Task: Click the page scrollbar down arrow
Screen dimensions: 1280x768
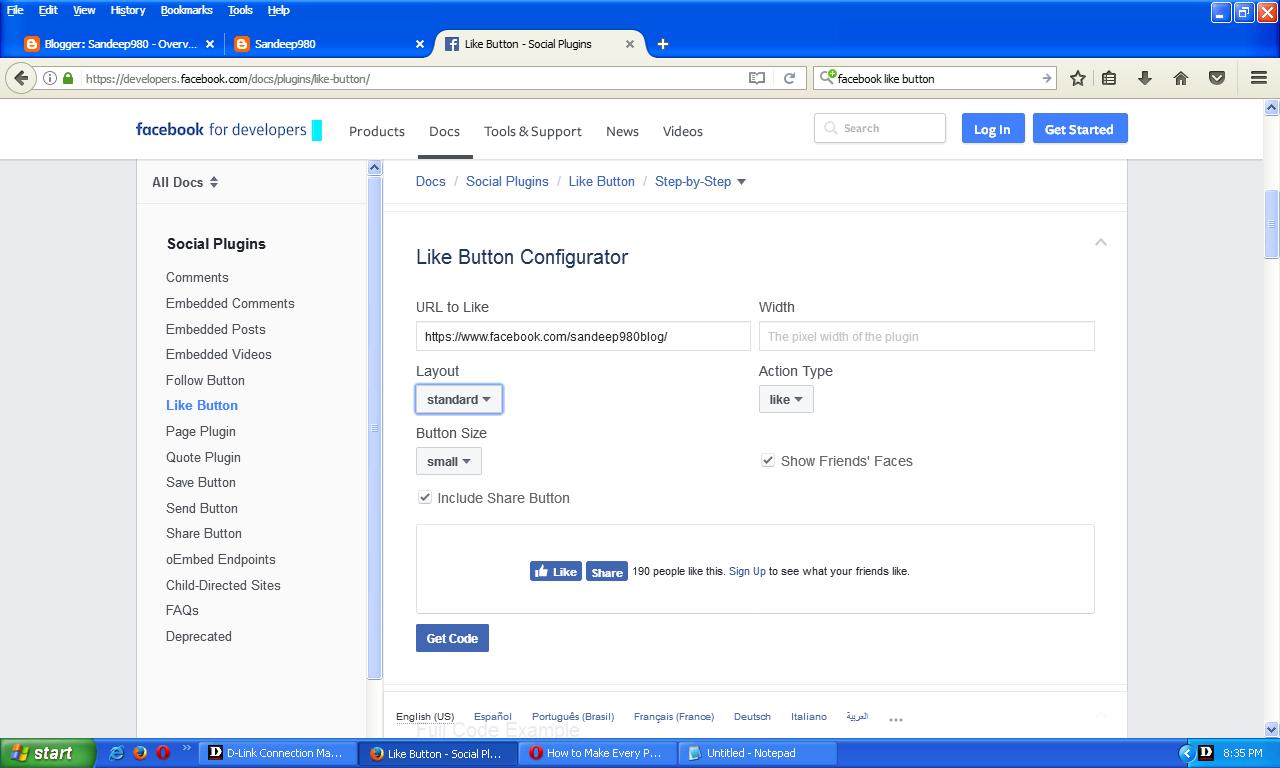Action: coord(1272,729)
